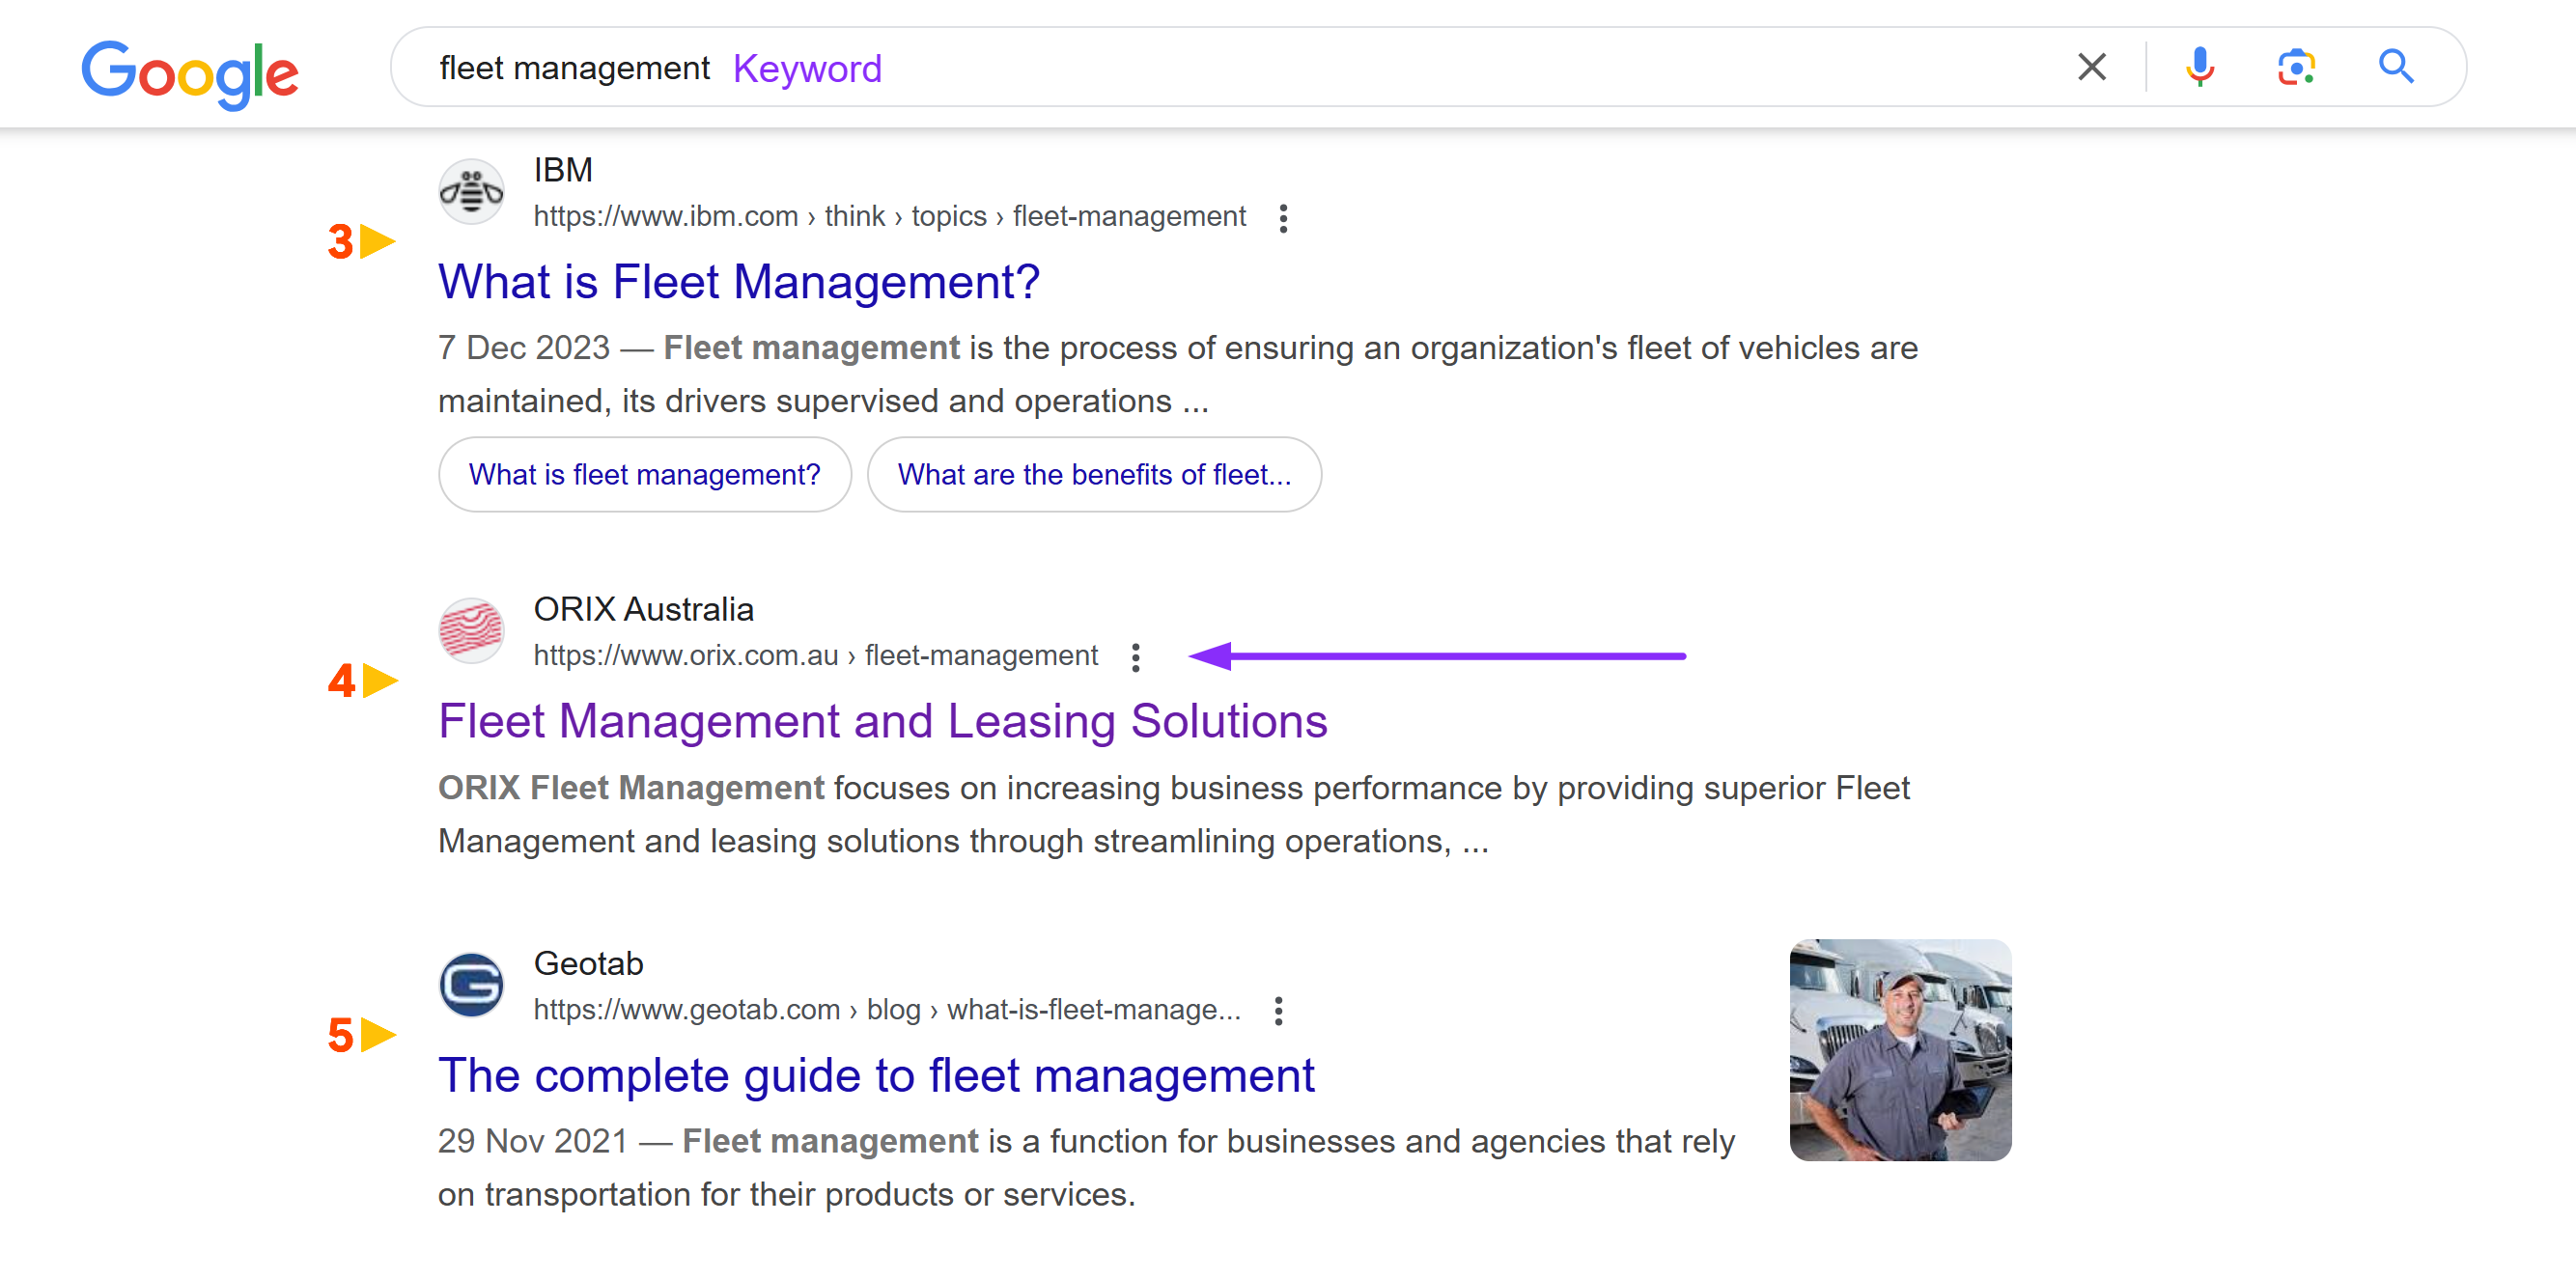The height and width of the screenshot is (1279, 2576).
Task: Click the ORIX Australia favicon
Action: pos(471,630)
